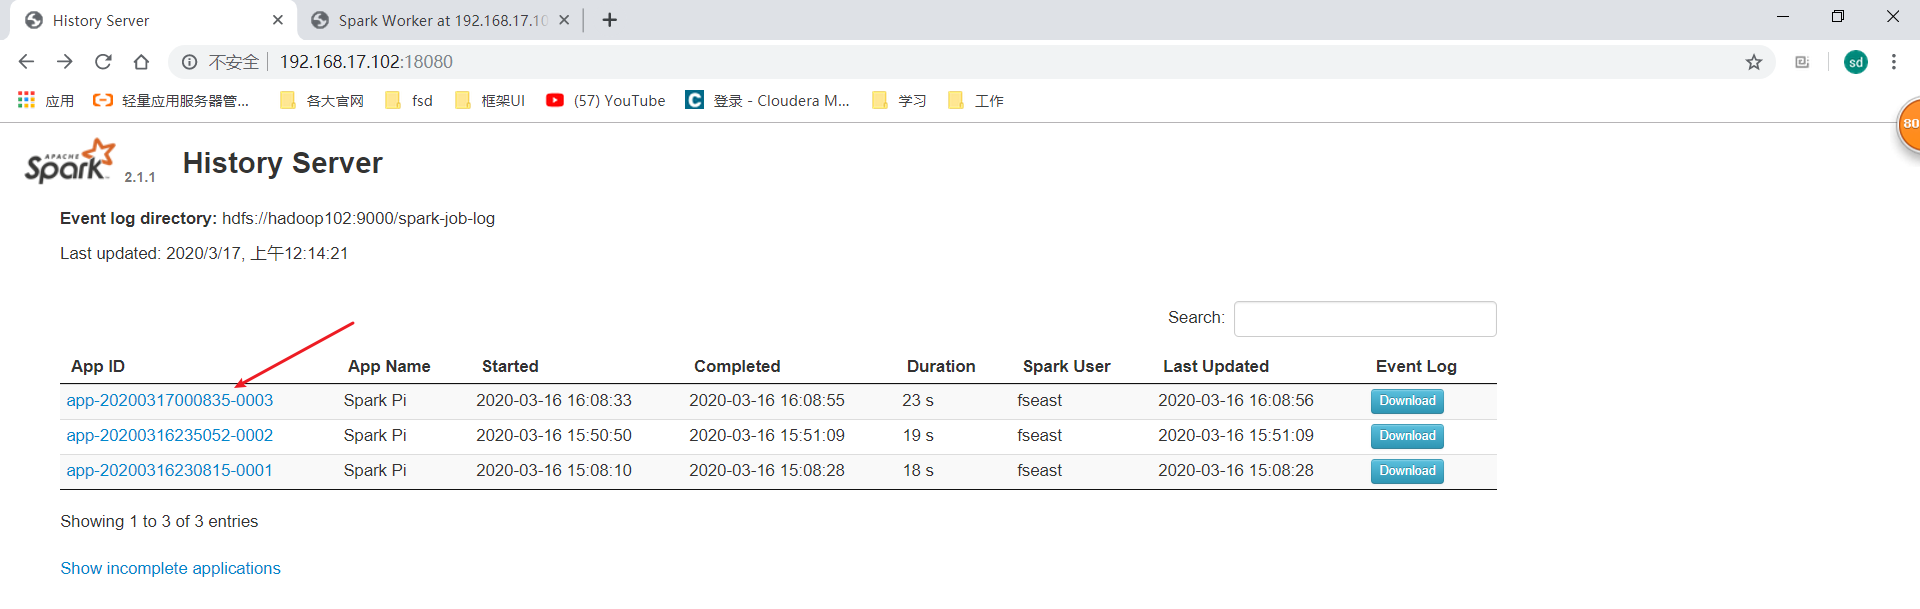
Task: Download event log for app ending 0003
Action: pos(1407,401)
